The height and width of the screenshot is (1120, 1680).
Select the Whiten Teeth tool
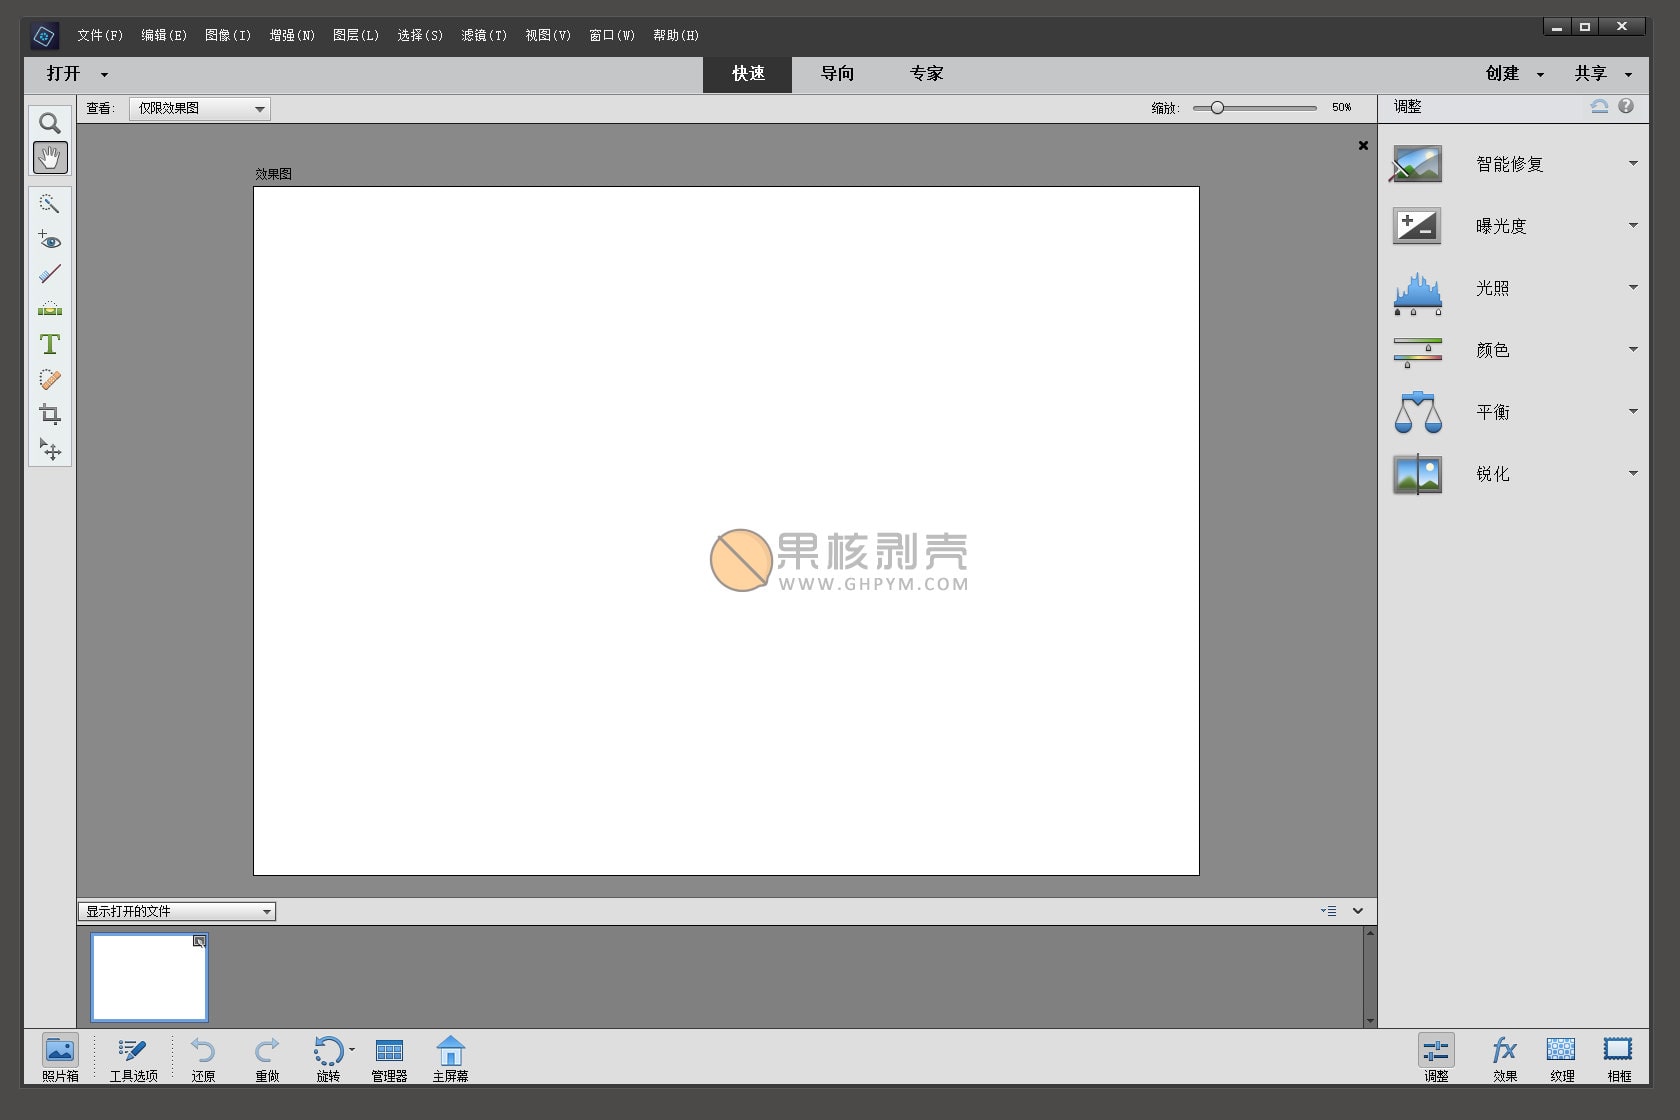(x=49, y=274)
